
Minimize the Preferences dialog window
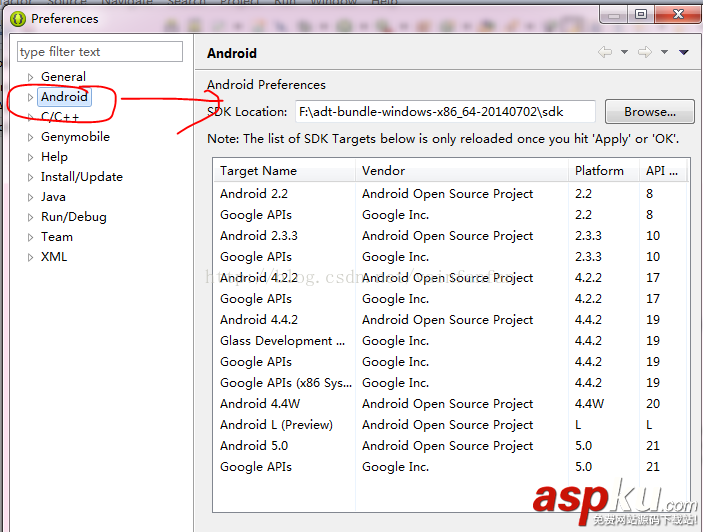coord(614,14)
